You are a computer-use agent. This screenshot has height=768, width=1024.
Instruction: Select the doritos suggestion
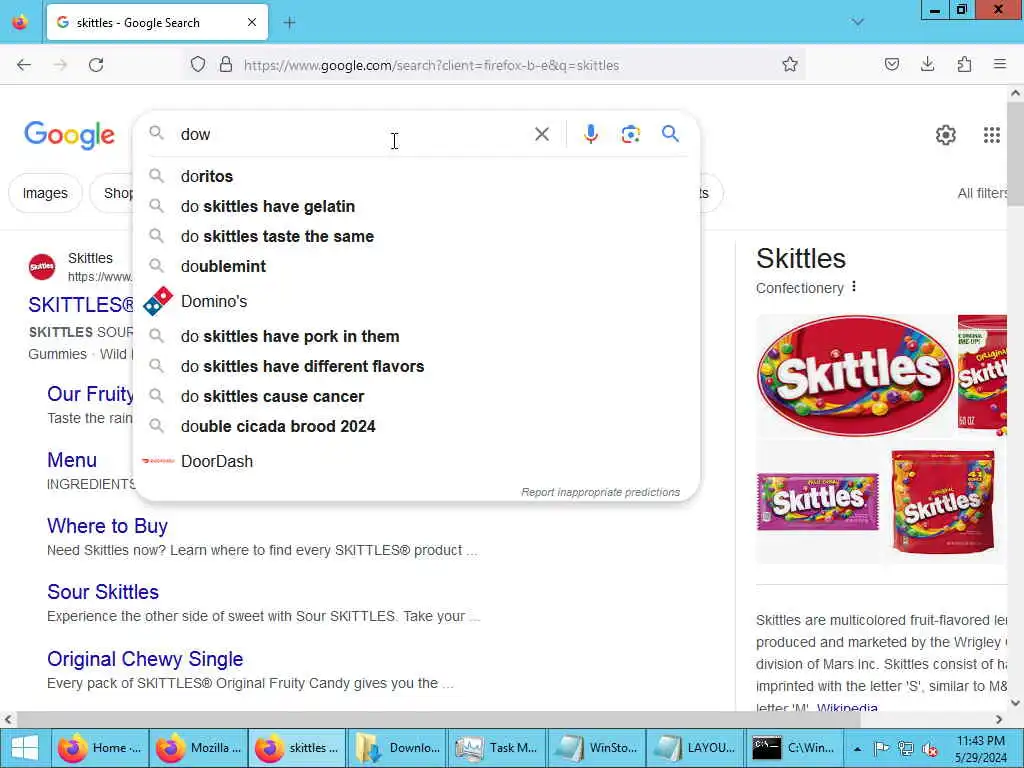point(417,176)
